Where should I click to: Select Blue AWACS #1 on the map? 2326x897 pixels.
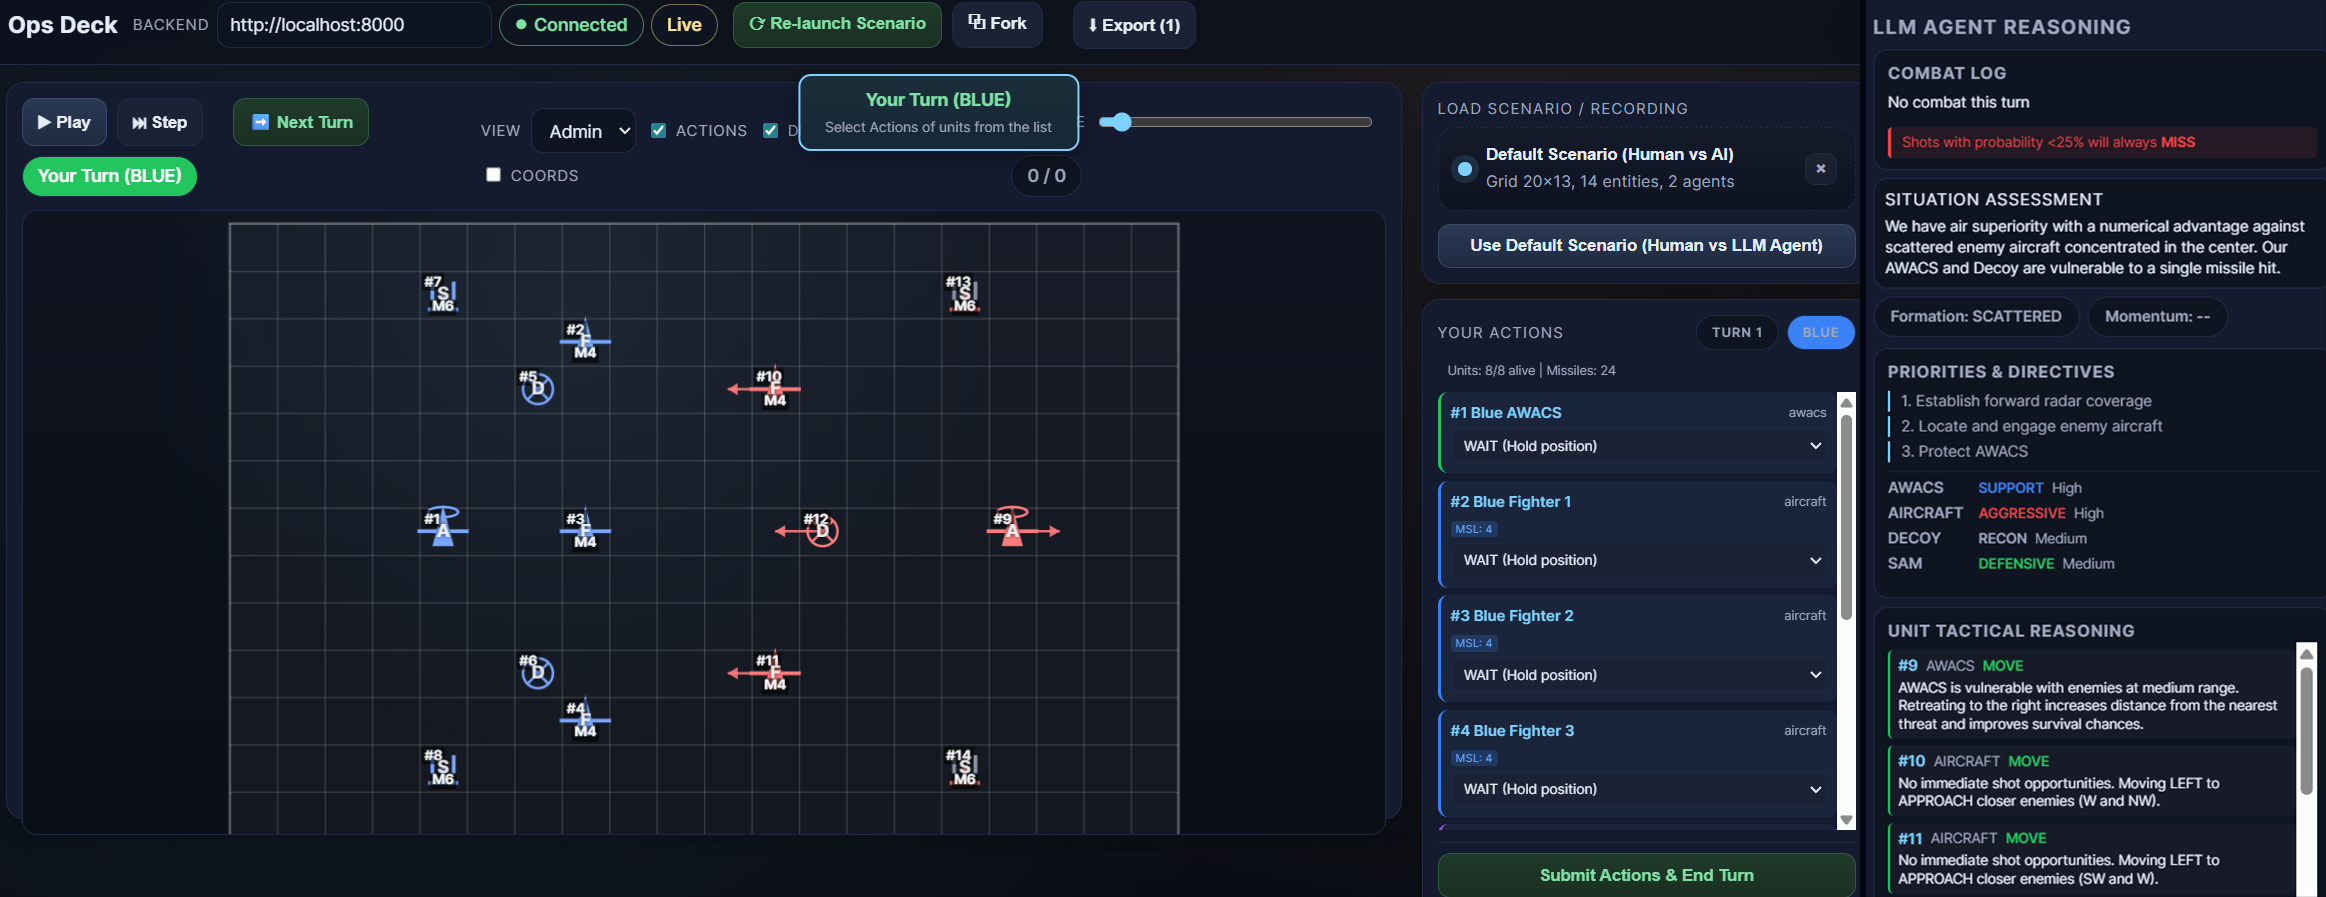click(442, 529)
